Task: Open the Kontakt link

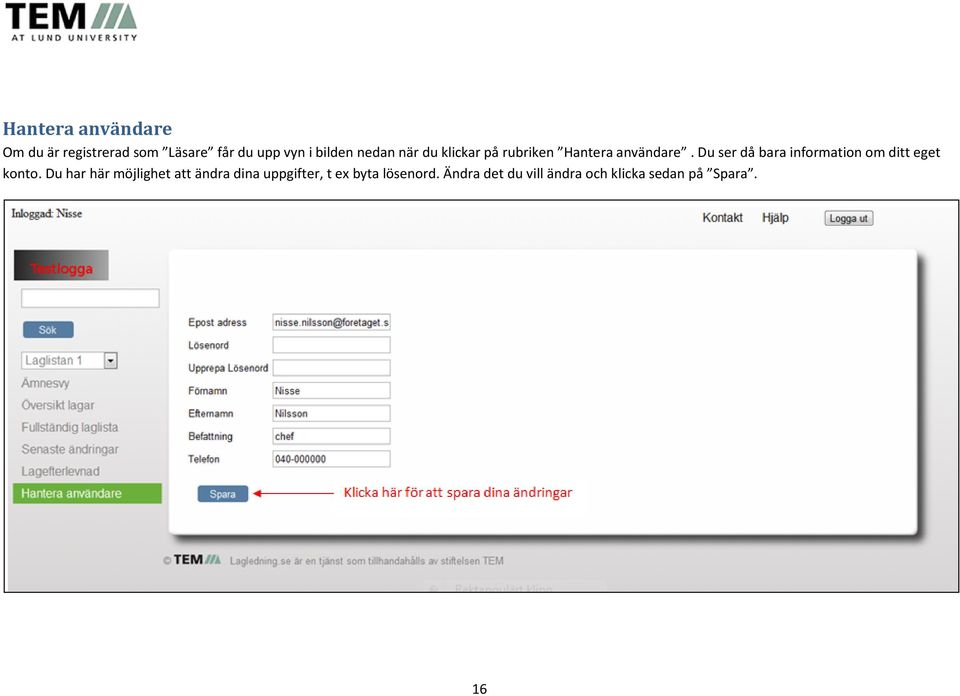Action: click(x=722, y=218)
